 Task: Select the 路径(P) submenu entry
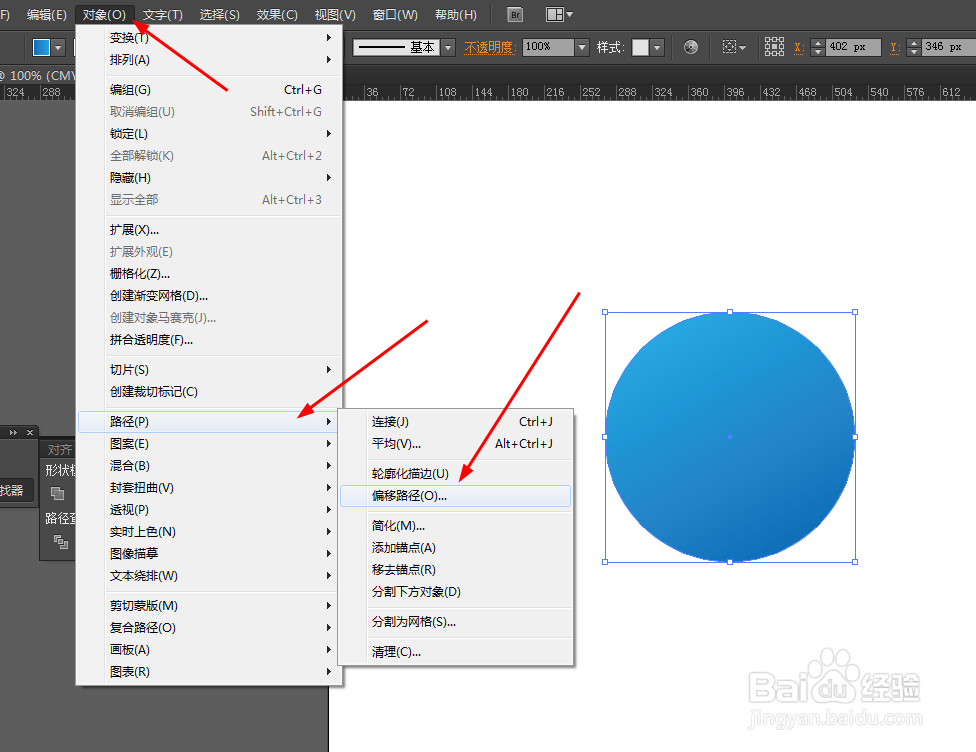209,421
